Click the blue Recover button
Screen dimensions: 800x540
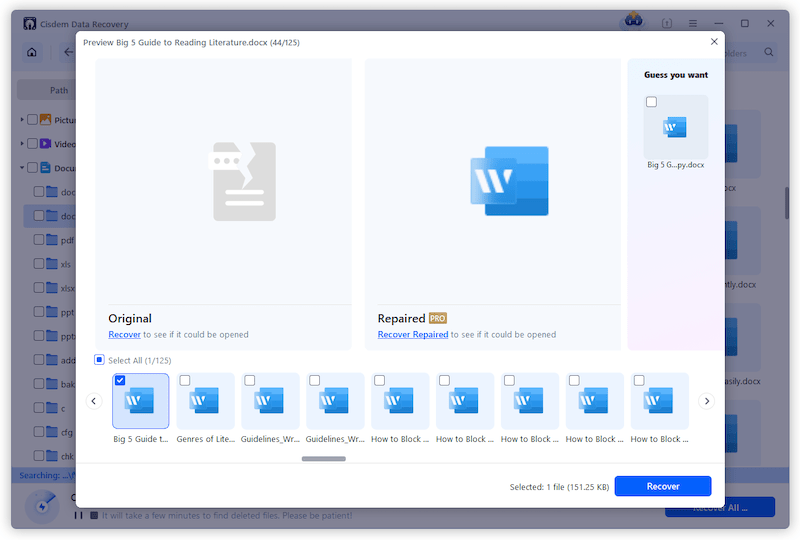pos(663,486)
